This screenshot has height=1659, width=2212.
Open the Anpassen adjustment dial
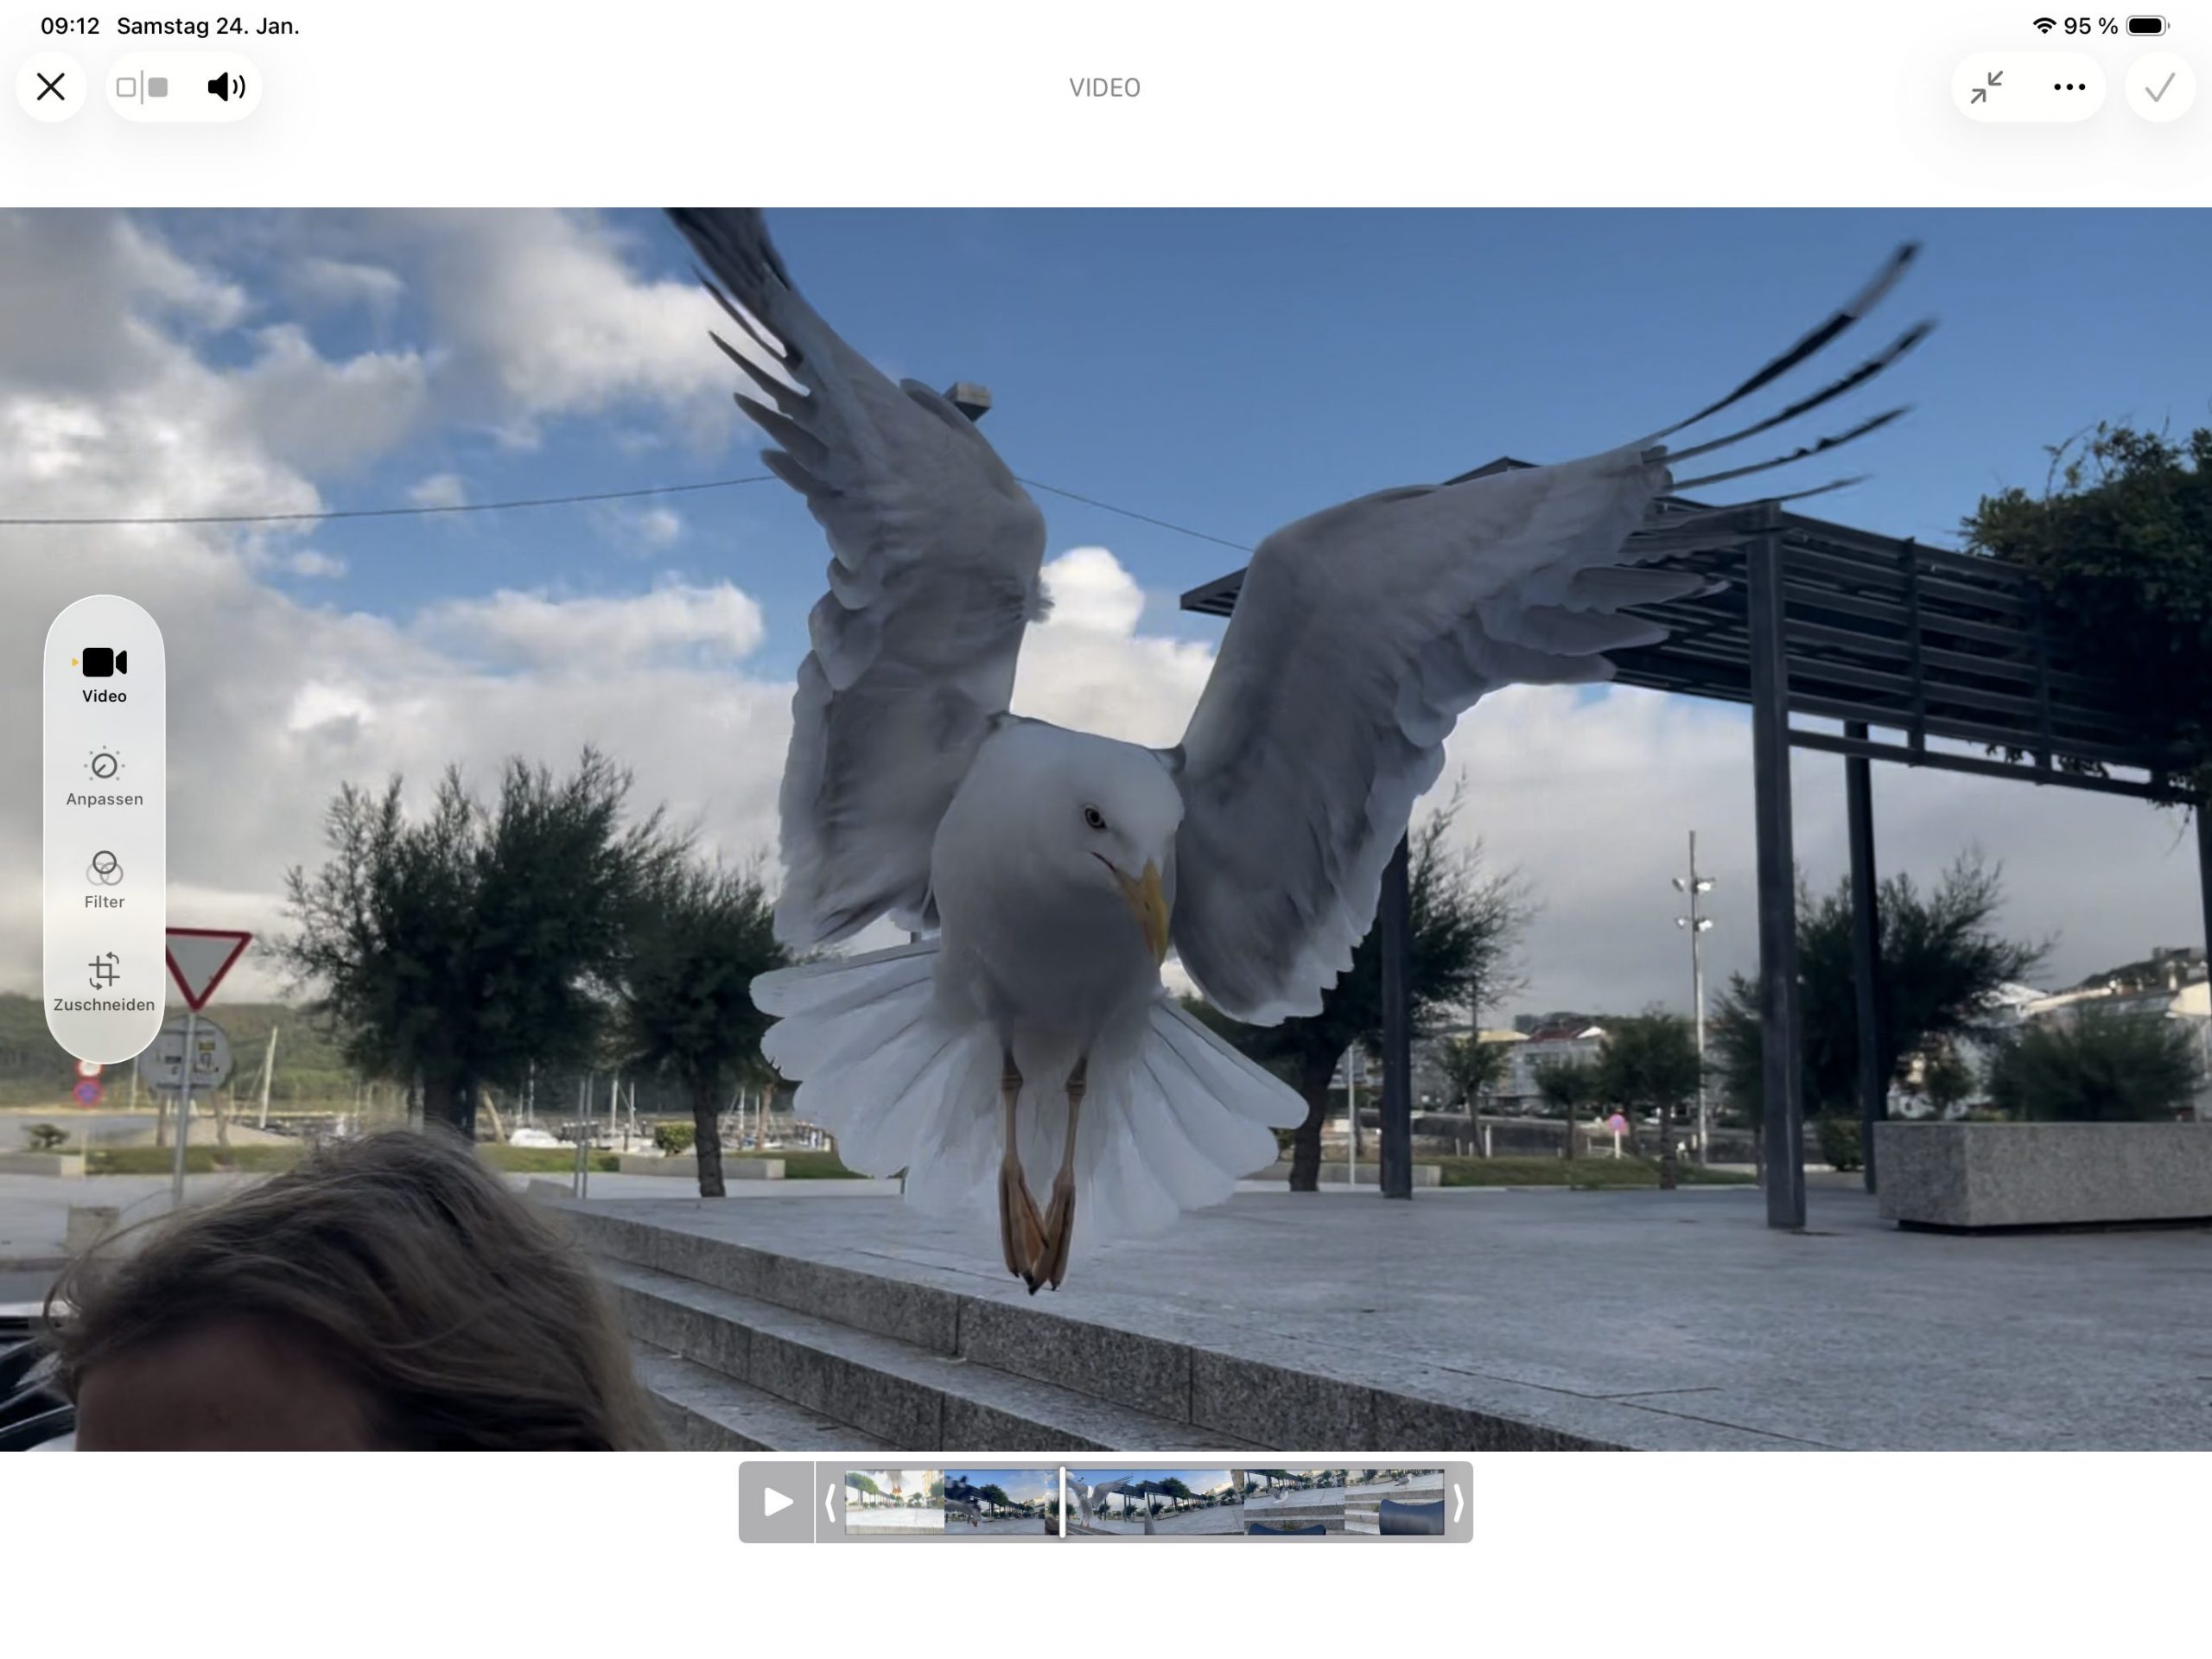(104, 766)
